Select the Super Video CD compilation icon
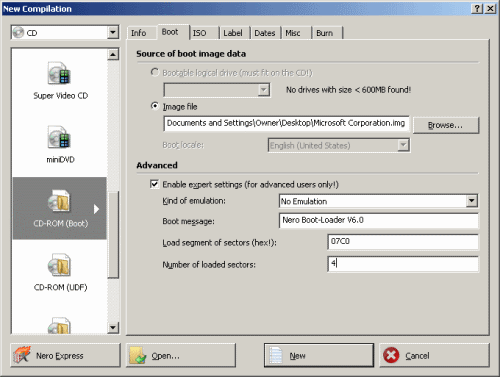 tap(60, 73)
